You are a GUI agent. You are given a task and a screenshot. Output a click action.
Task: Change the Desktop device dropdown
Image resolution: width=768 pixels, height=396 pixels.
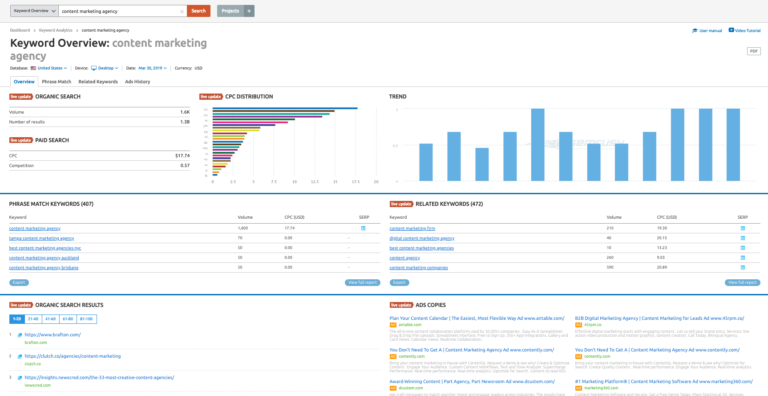click(105, 68)
